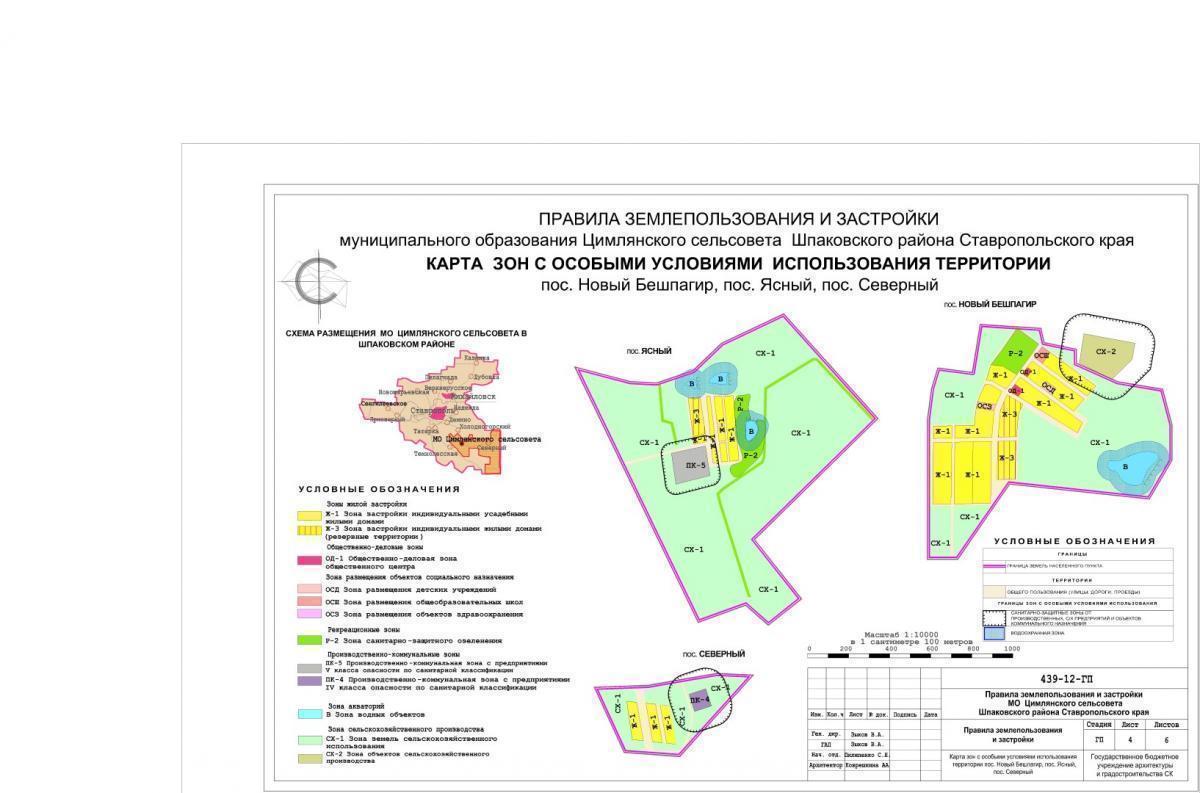Click the olive СХ-2 zone in Новый Бешпагир
The width and height of the screenshot is (1200, 793).
(x=1105, y=354)
